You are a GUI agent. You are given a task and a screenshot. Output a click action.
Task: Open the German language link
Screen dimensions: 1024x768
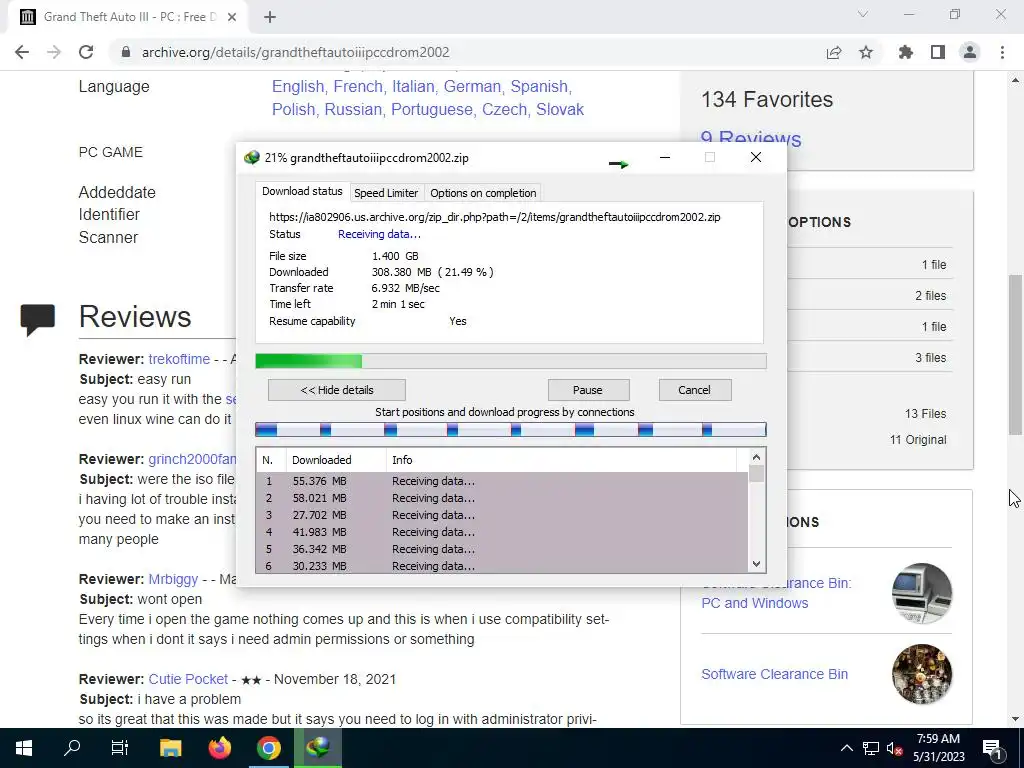tap(472, 86)
